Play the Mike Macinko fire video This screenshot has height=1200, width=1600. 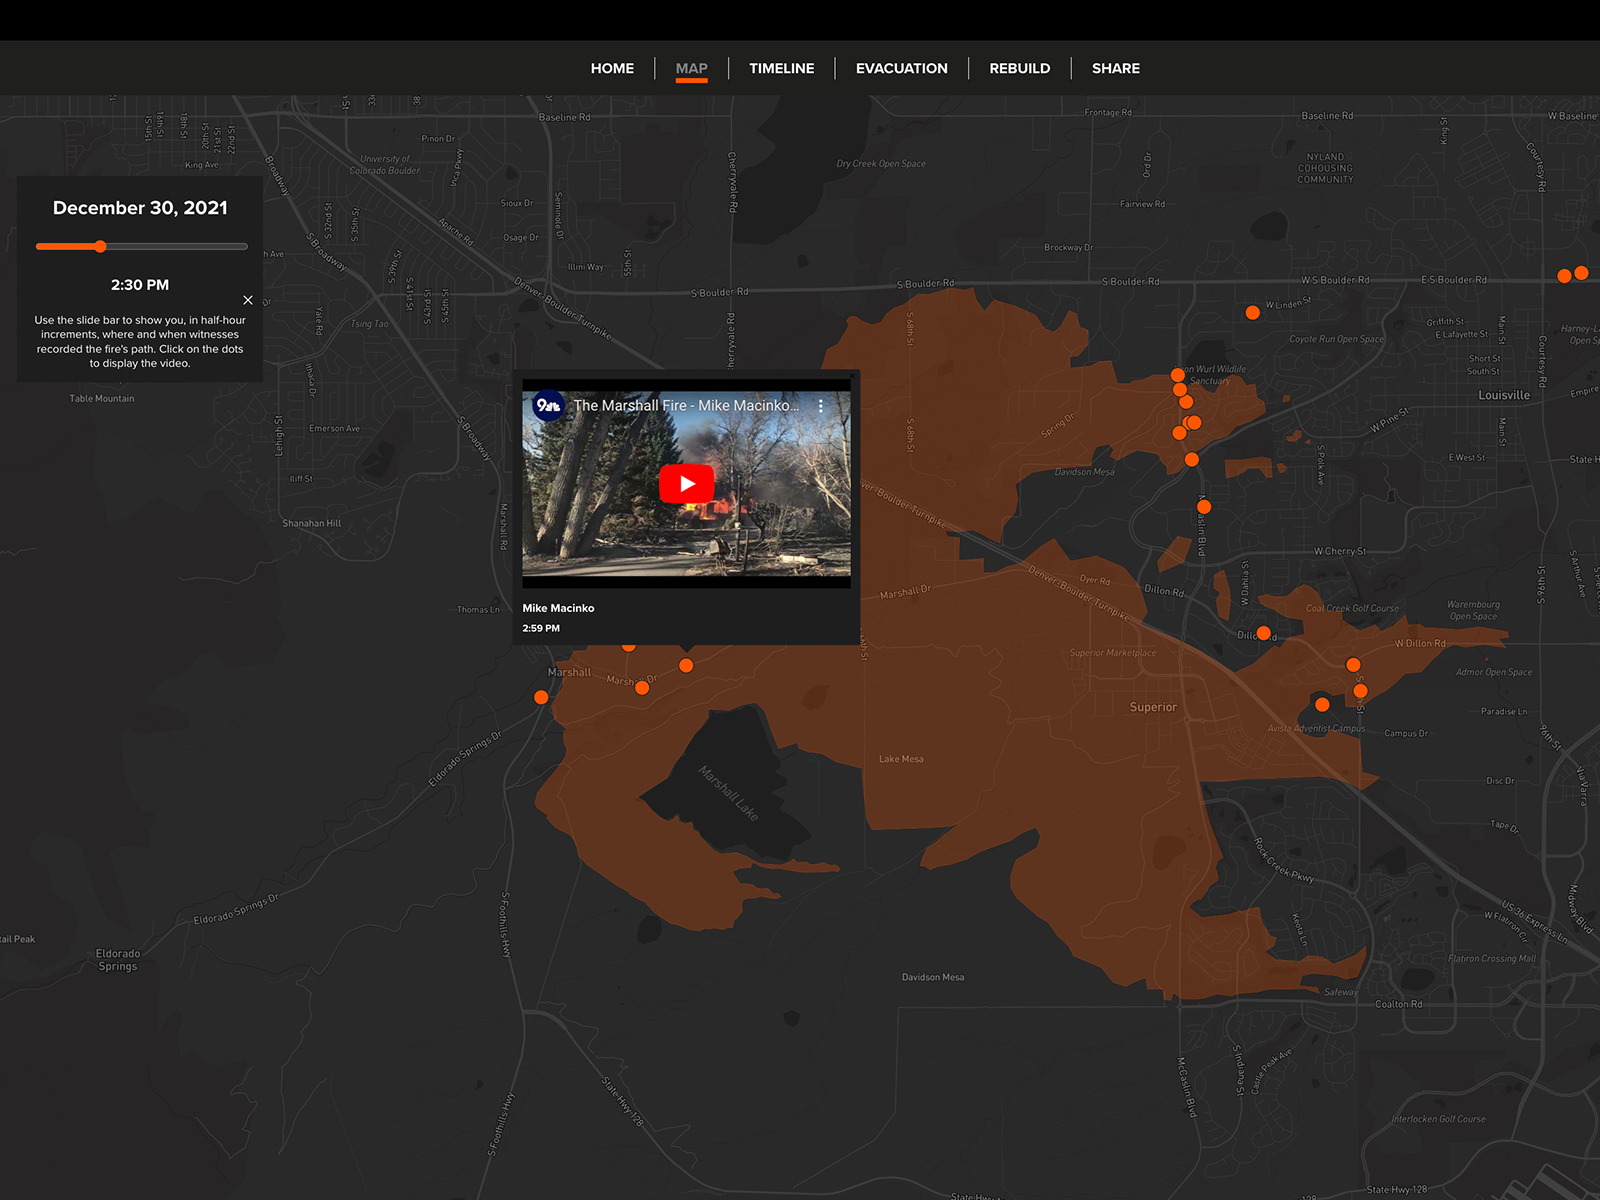[685, 483]
